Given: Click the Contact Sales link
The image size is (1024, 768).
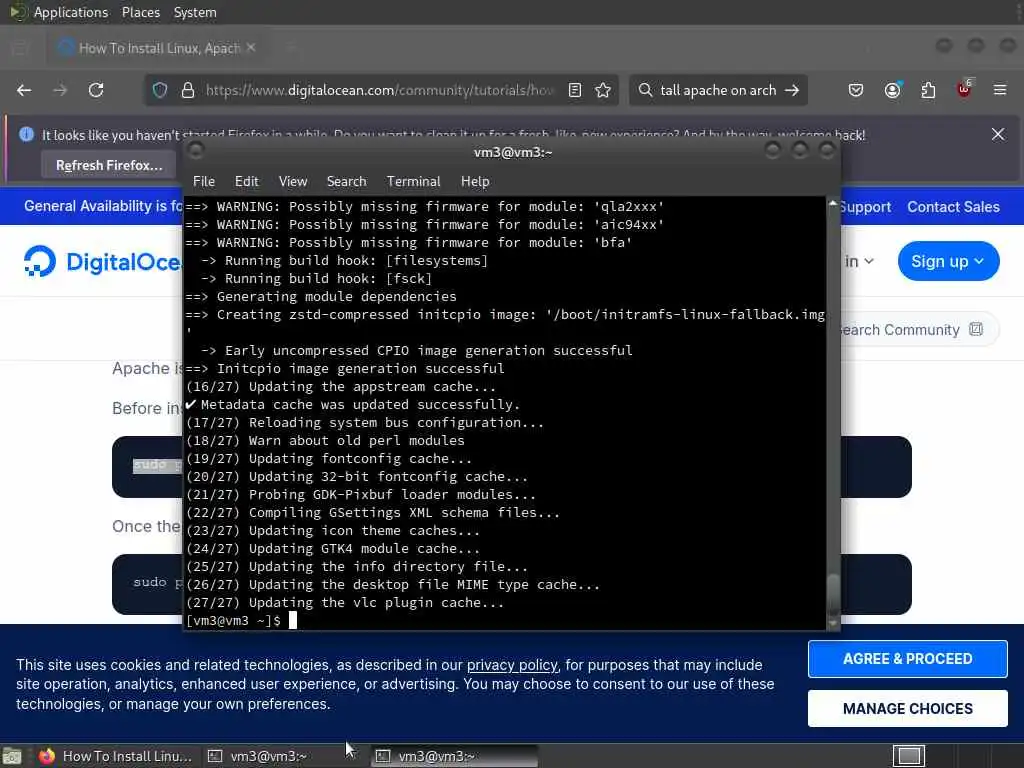Looking at the screenshot, I should click(x=953, y=207).
